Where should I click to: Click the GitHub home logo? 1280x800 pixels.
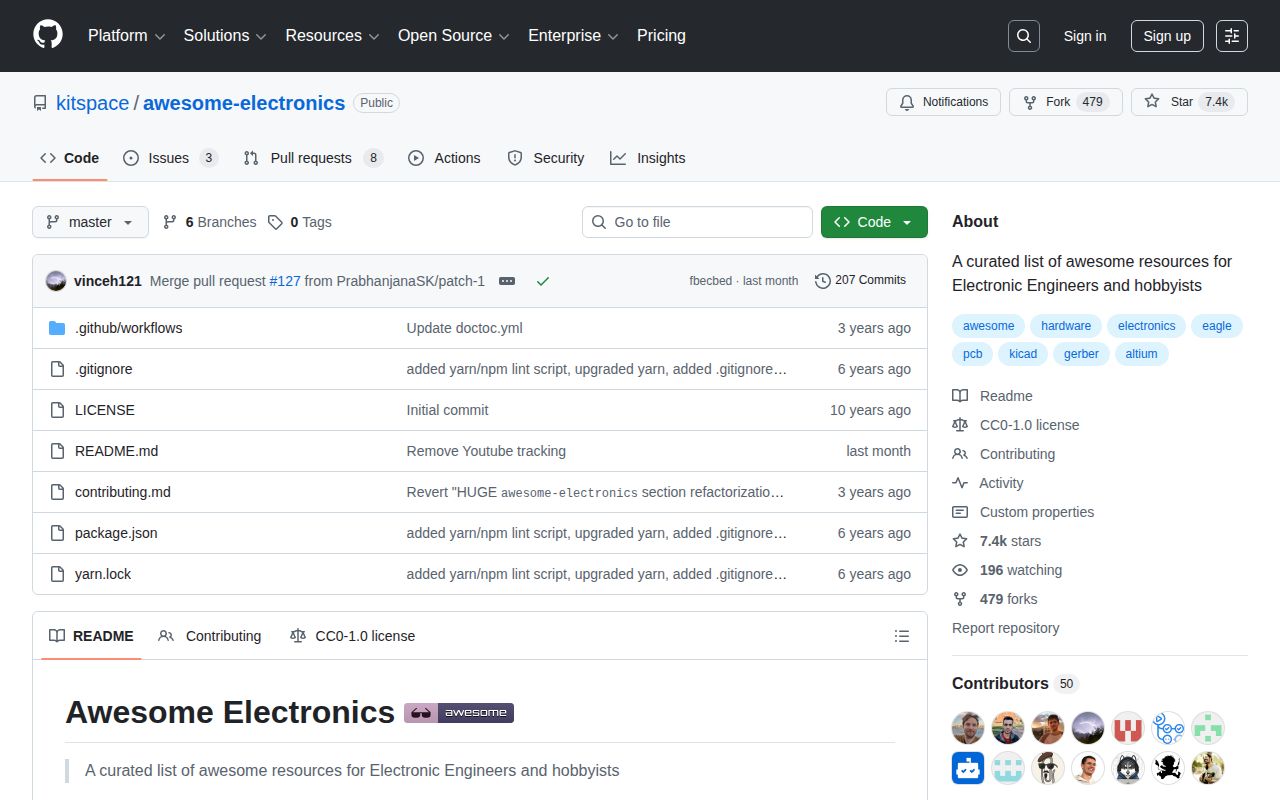[47, 36]
